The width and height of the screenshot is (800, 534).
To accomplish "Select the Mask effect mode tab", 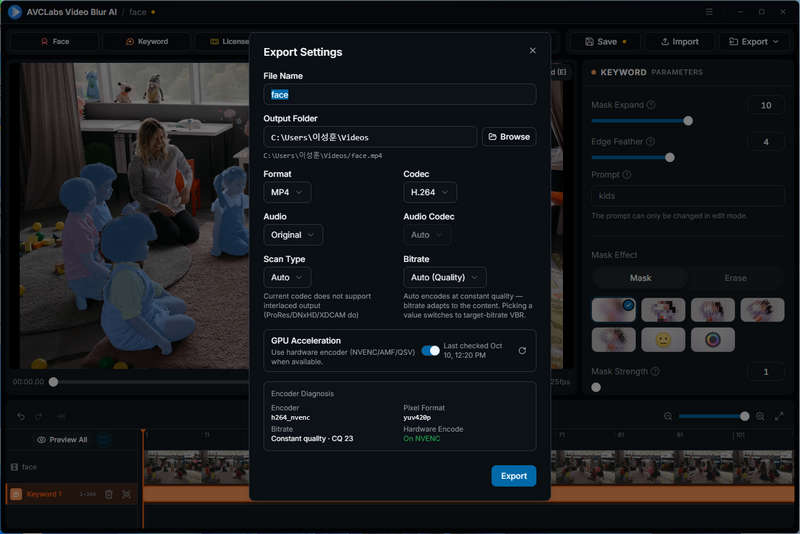I will click(640, 278).
